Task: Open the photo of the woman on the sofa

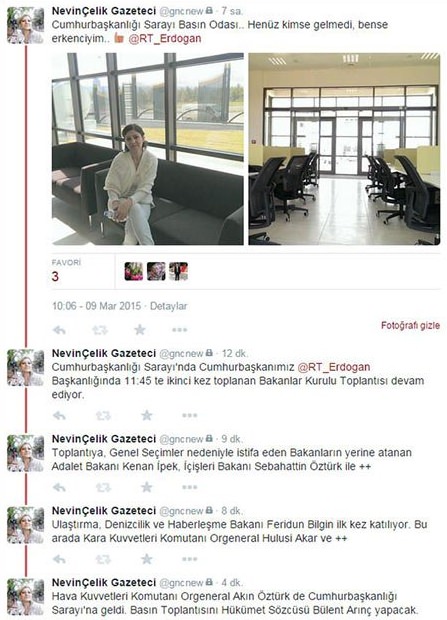Action: pos(148,149)
